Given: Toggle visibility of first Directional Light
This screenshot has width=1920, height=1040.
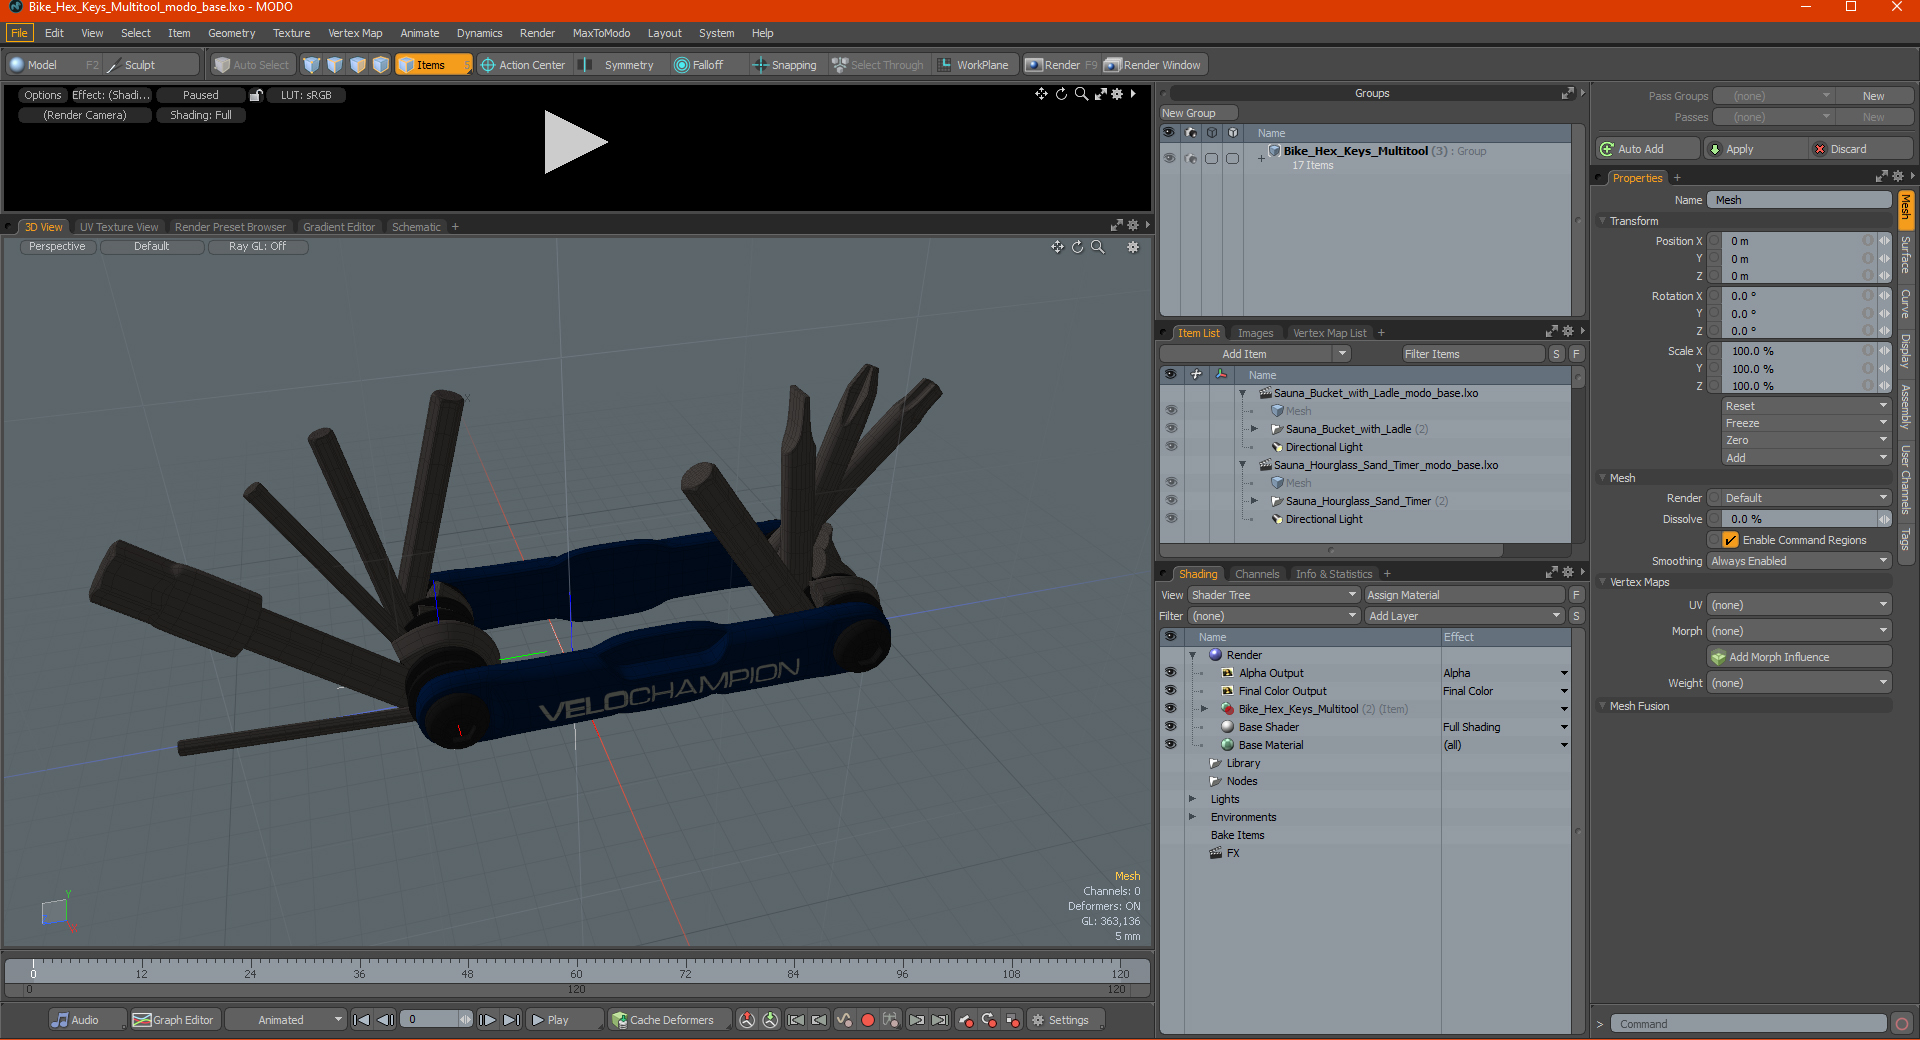Looking at the screenshot, I should (1171, 447).
